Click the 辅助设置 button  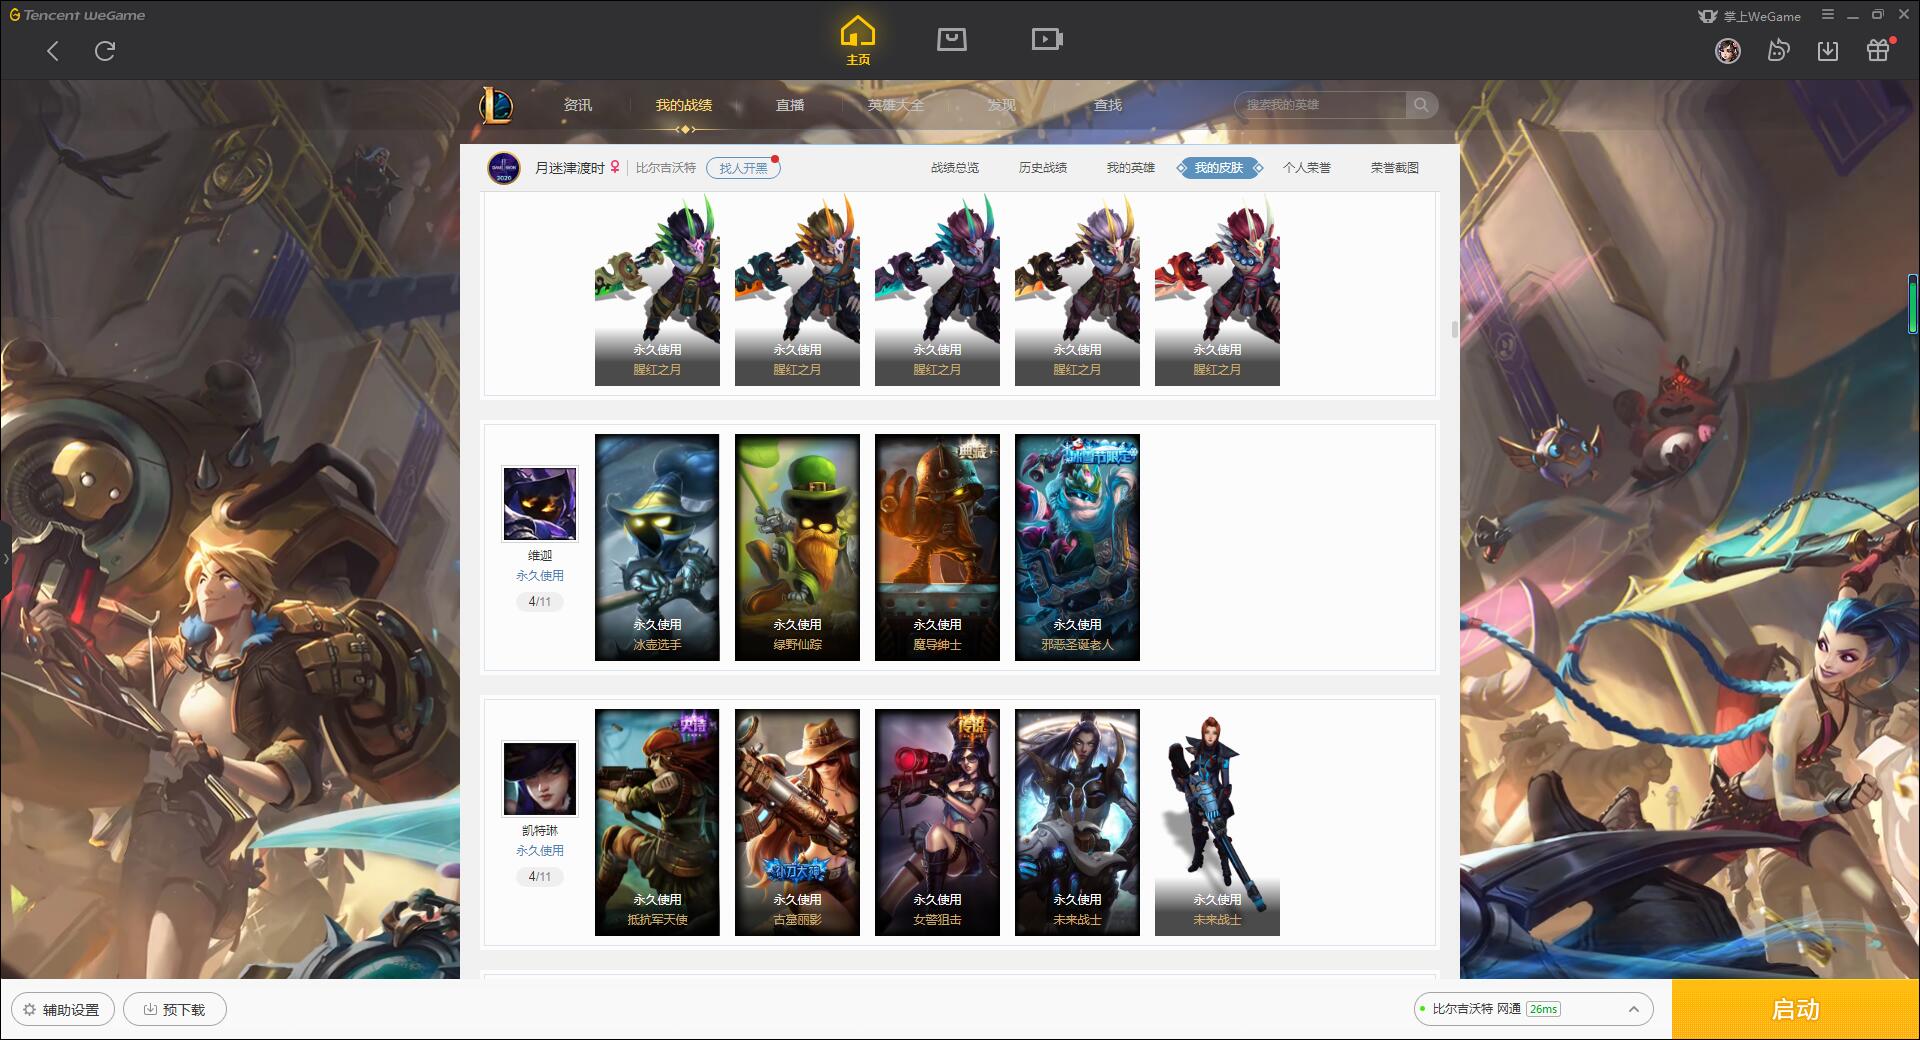62,1009
